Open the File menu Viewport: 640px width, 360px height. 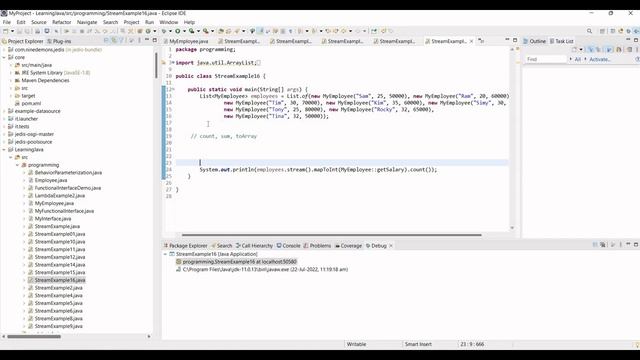tap(7, 22)
